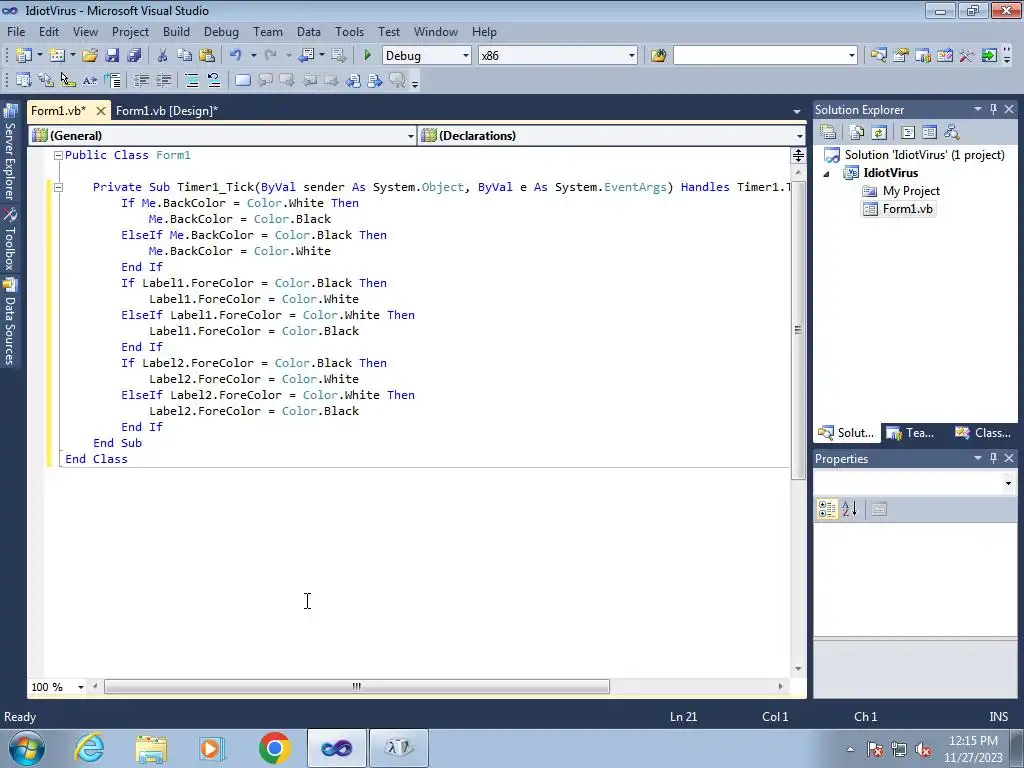Uncomment selected lines icon
1024x768 pixels.
[x=214, y=80]
